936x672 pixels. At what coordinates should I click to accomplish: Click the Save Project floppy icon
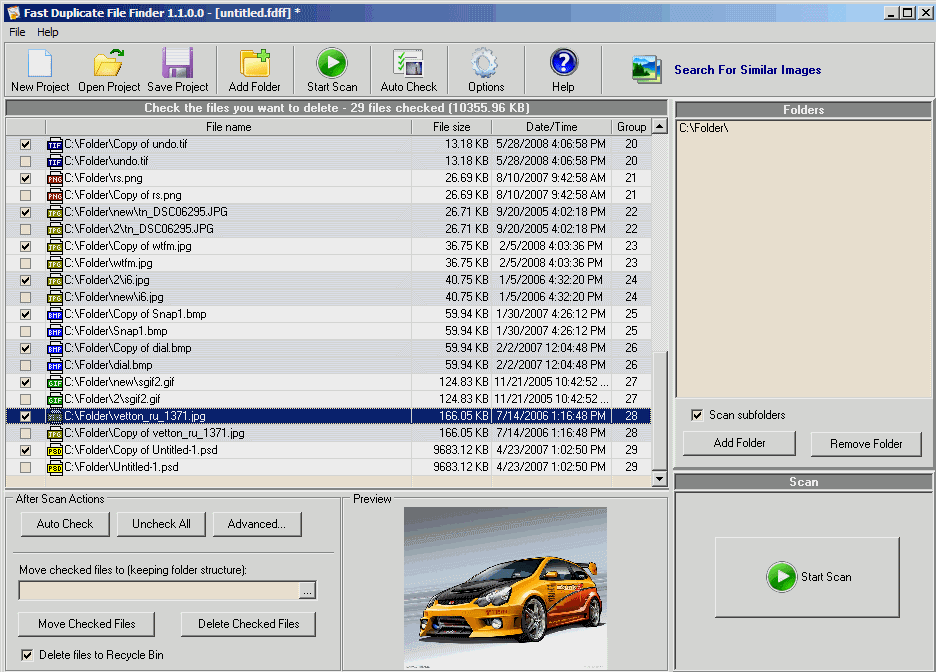pyautogui.click(x=178, y=64)
